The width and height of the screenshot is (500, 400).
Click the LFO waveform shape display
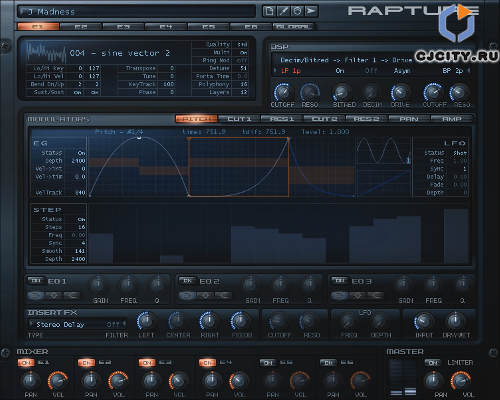(383, 150)
